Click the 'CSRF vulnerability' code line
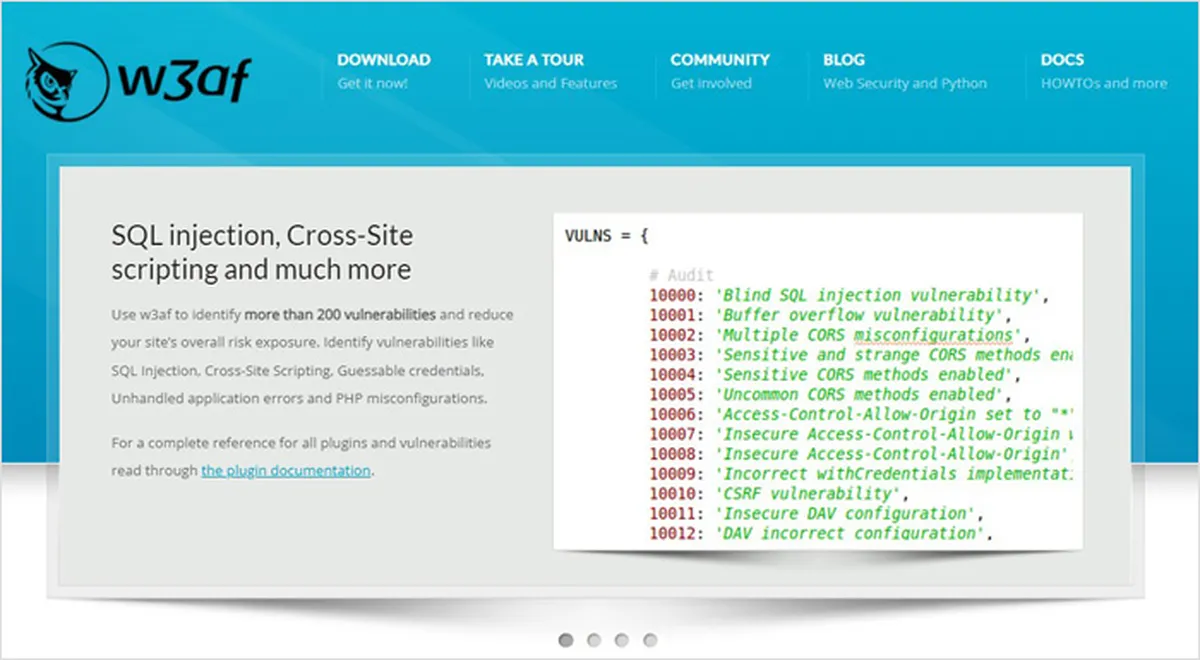This screenshot has height=660, width=1200. [x=780, y=493]
